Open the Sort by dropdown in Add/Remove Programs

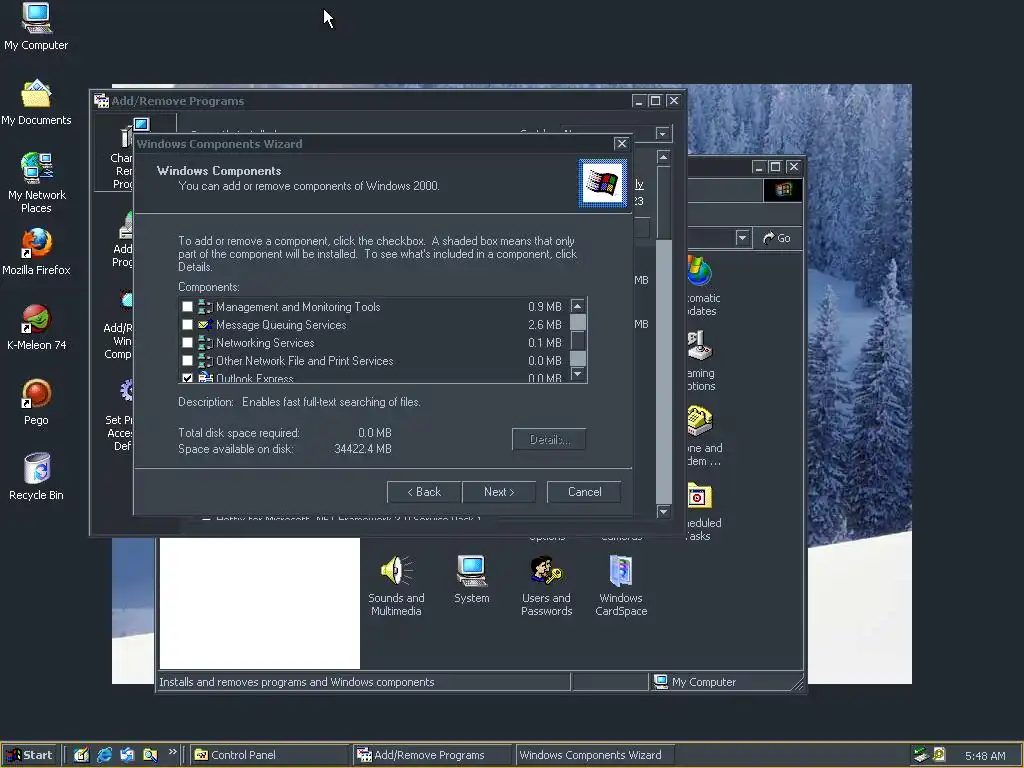[663, 134]
